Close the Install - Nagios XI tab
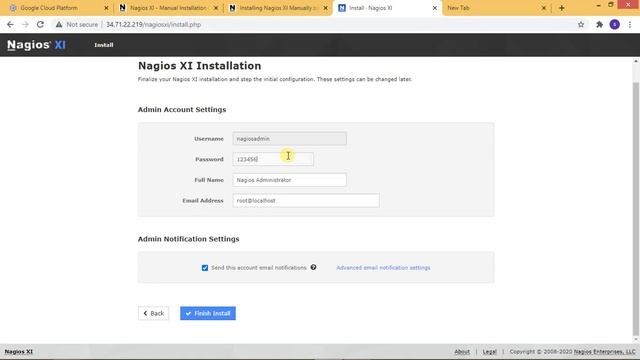This screenshot has height=360, width=640. [435, 8]
